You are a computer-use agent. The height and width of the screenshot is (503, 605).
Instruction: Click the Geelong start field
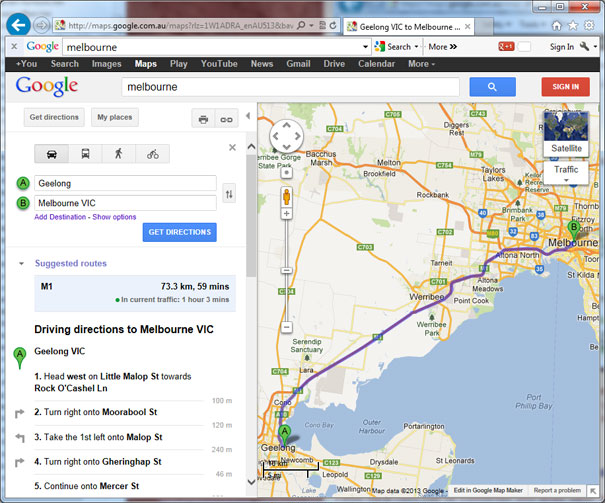click(x=125, y=183)
